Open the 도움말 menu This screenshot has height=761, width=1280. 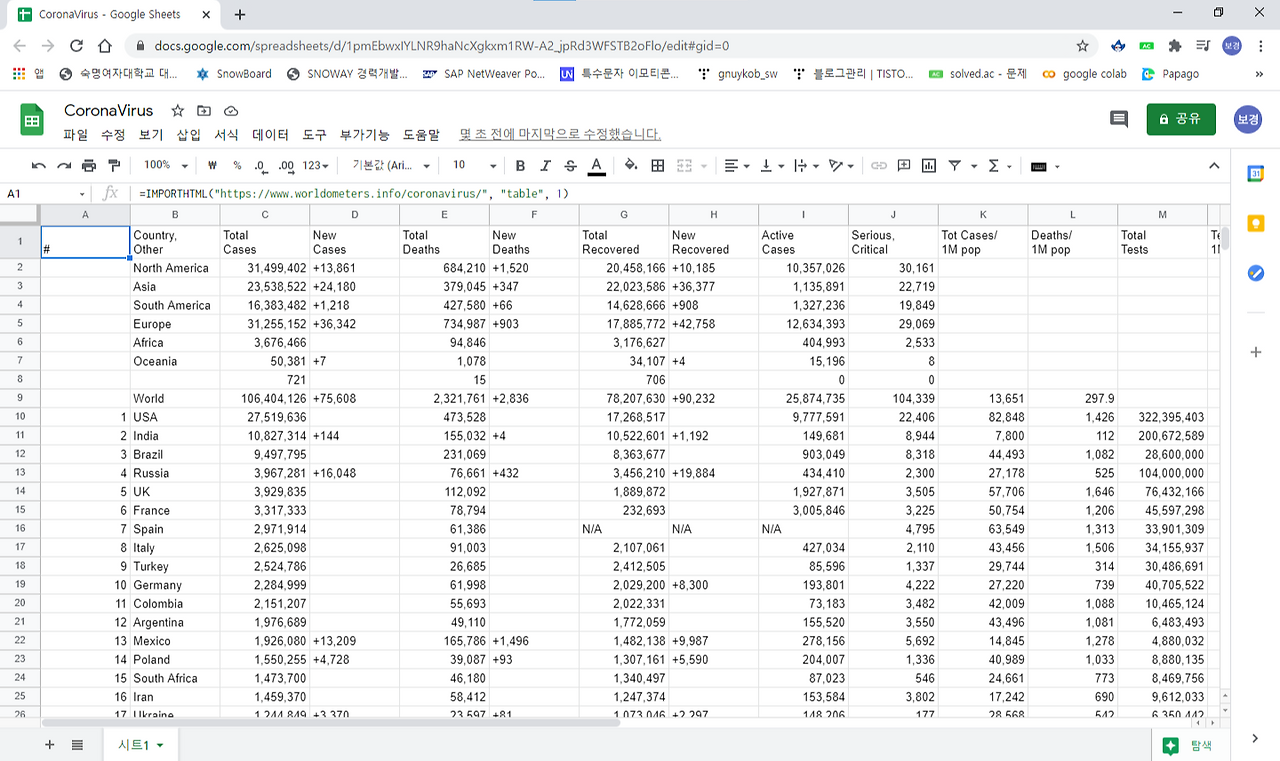click(421, 135)
